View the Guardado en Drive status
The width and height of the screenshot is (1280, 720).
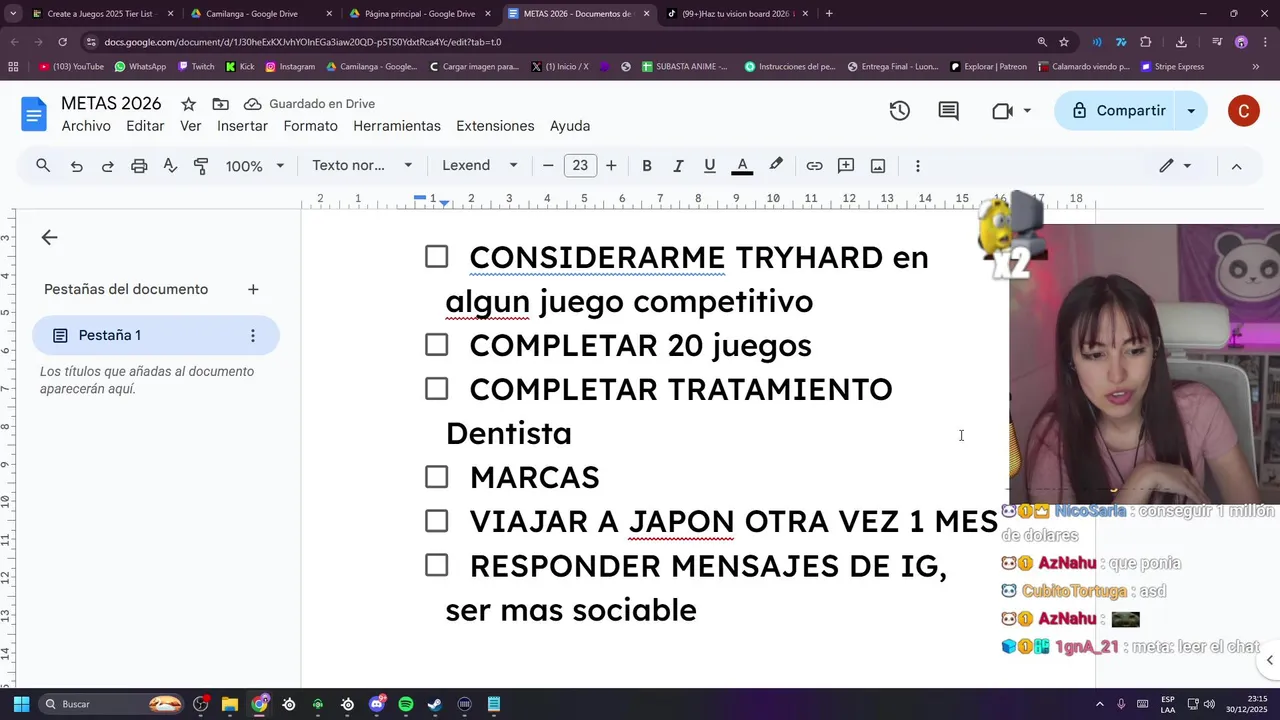[309, 104]
